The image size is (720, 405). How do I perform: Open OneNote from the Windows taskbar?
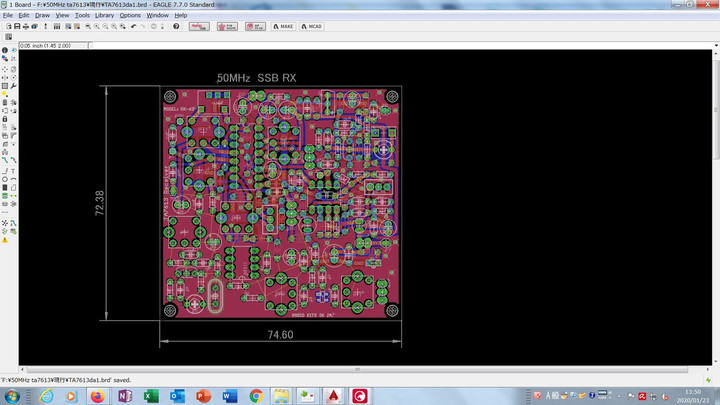(124, 396)
